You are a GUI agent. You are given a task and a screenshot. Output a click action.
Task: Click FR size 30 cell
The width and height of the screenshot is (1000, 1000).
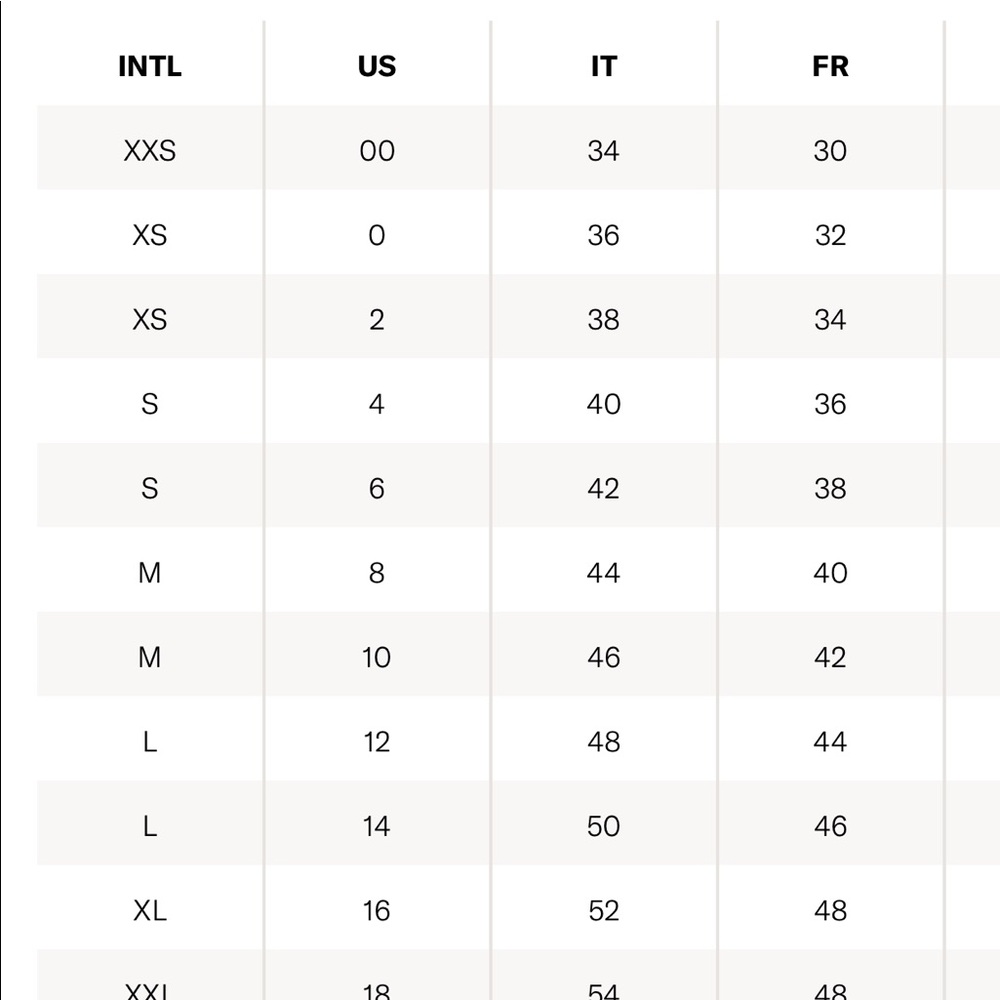[x=830, y=151]
